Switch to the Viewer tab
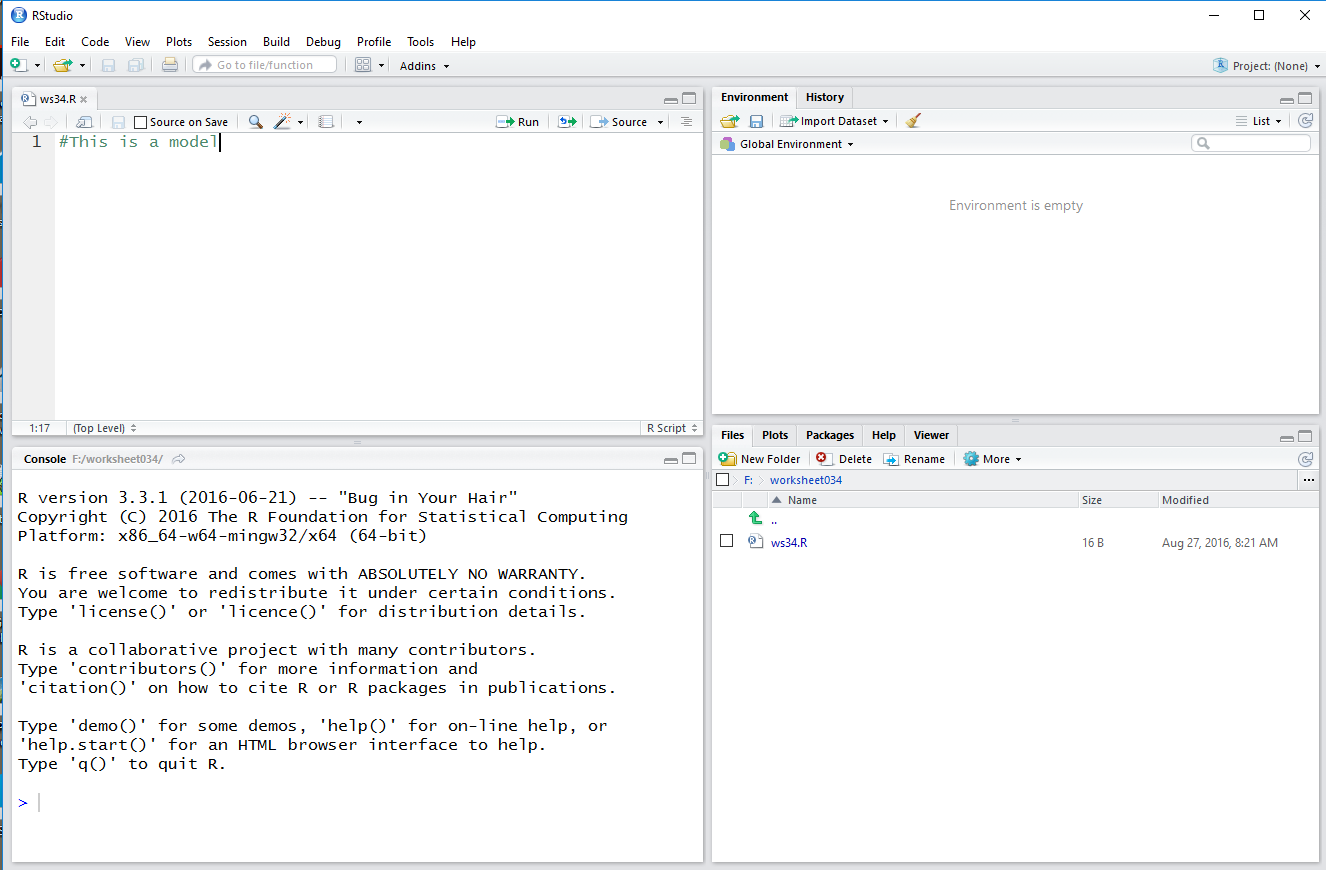Image resolution: width=1326 pixels, height=870 pixels. tap(931, 435)
